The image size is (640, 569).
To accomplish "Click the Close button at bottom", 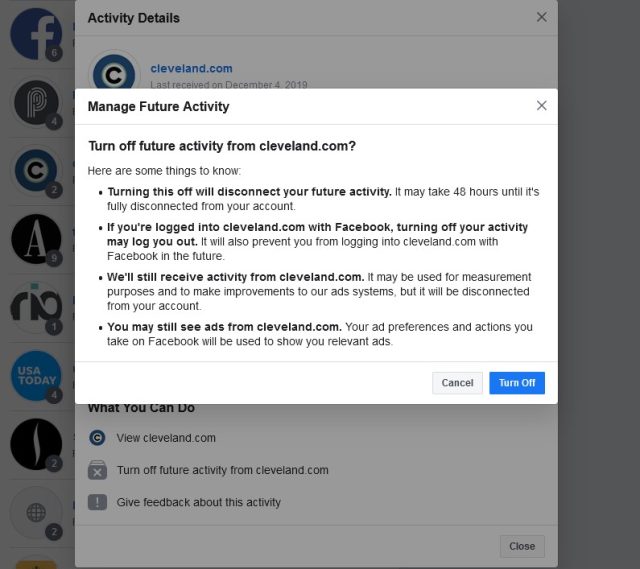I will coord(522,546).
